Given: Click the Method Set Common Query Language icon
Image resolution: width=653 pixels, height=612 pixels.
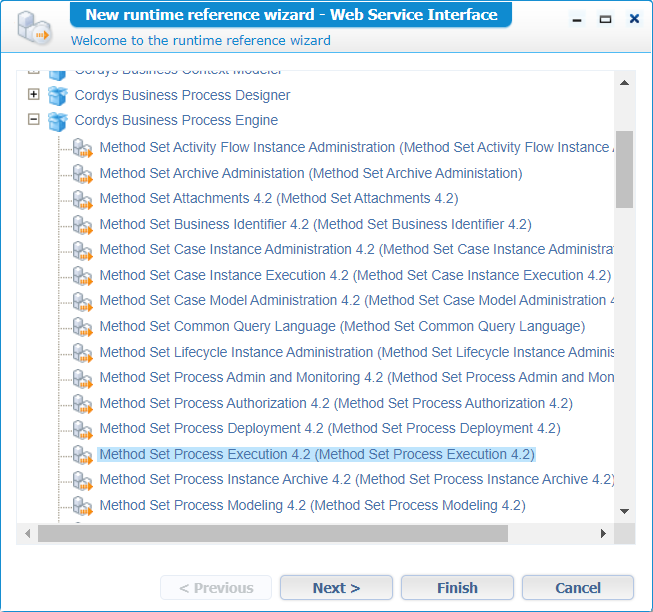Looking at the screenshot, I should click(x=82, y=327).
